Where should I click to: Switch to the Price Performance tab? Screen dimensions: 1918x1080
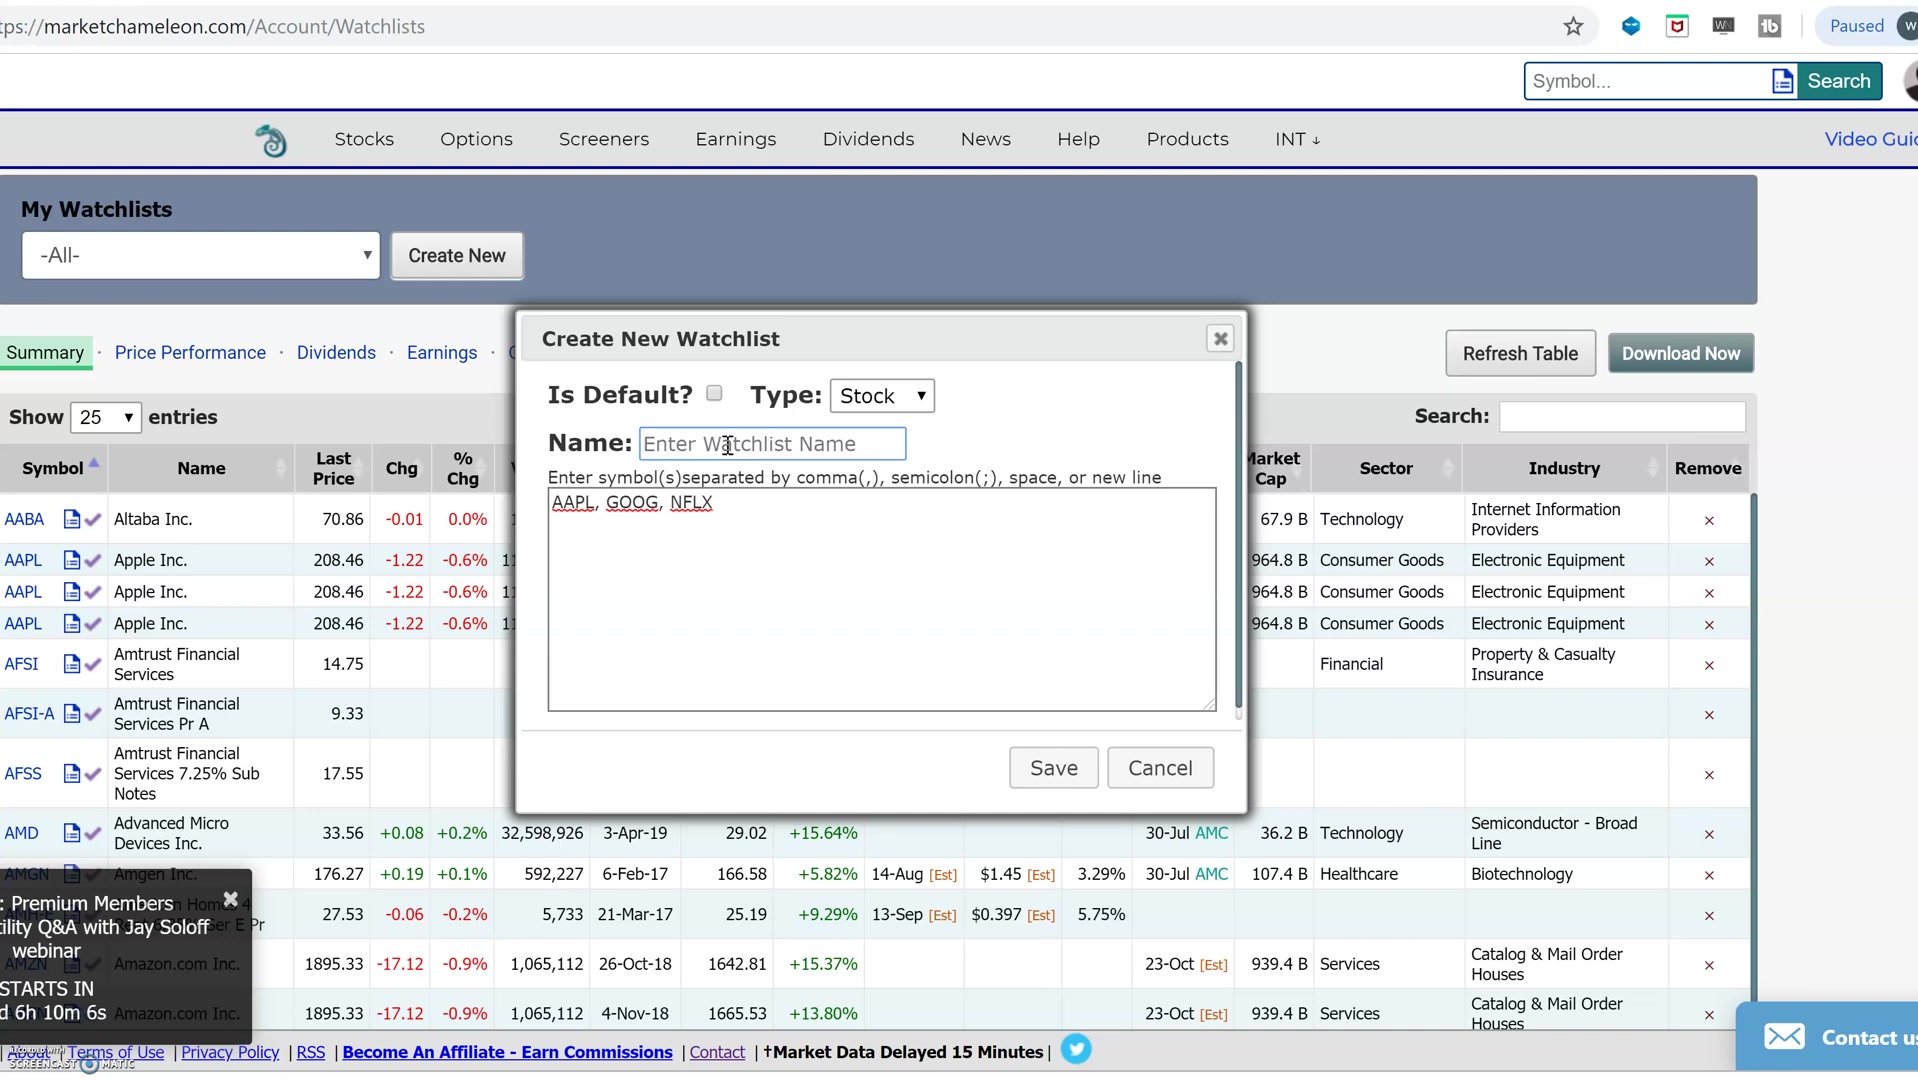(x=190, y=352)
